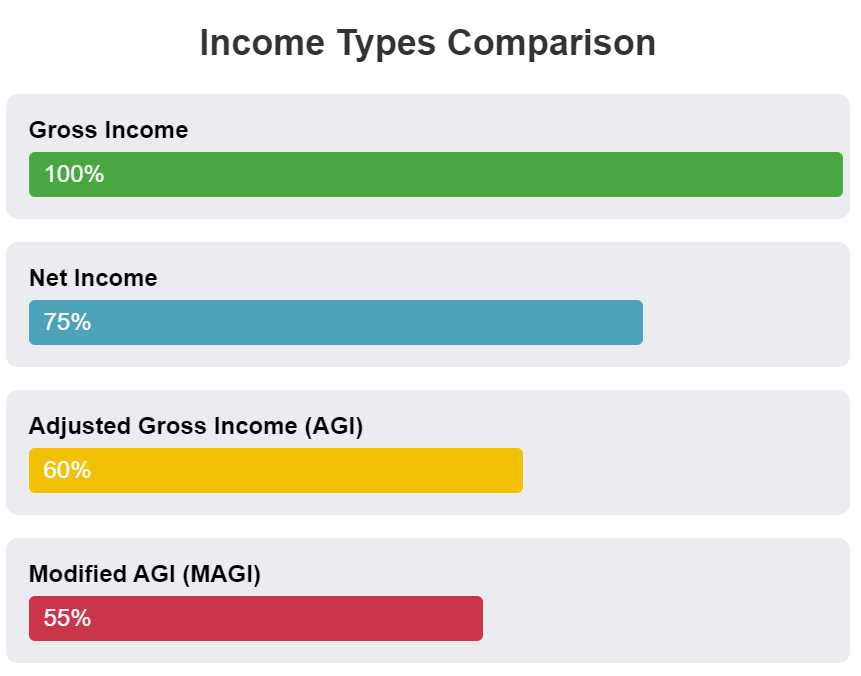Click the 75% value on the blue bar
This screenshot has height=676, width=861.
[67, 323]
